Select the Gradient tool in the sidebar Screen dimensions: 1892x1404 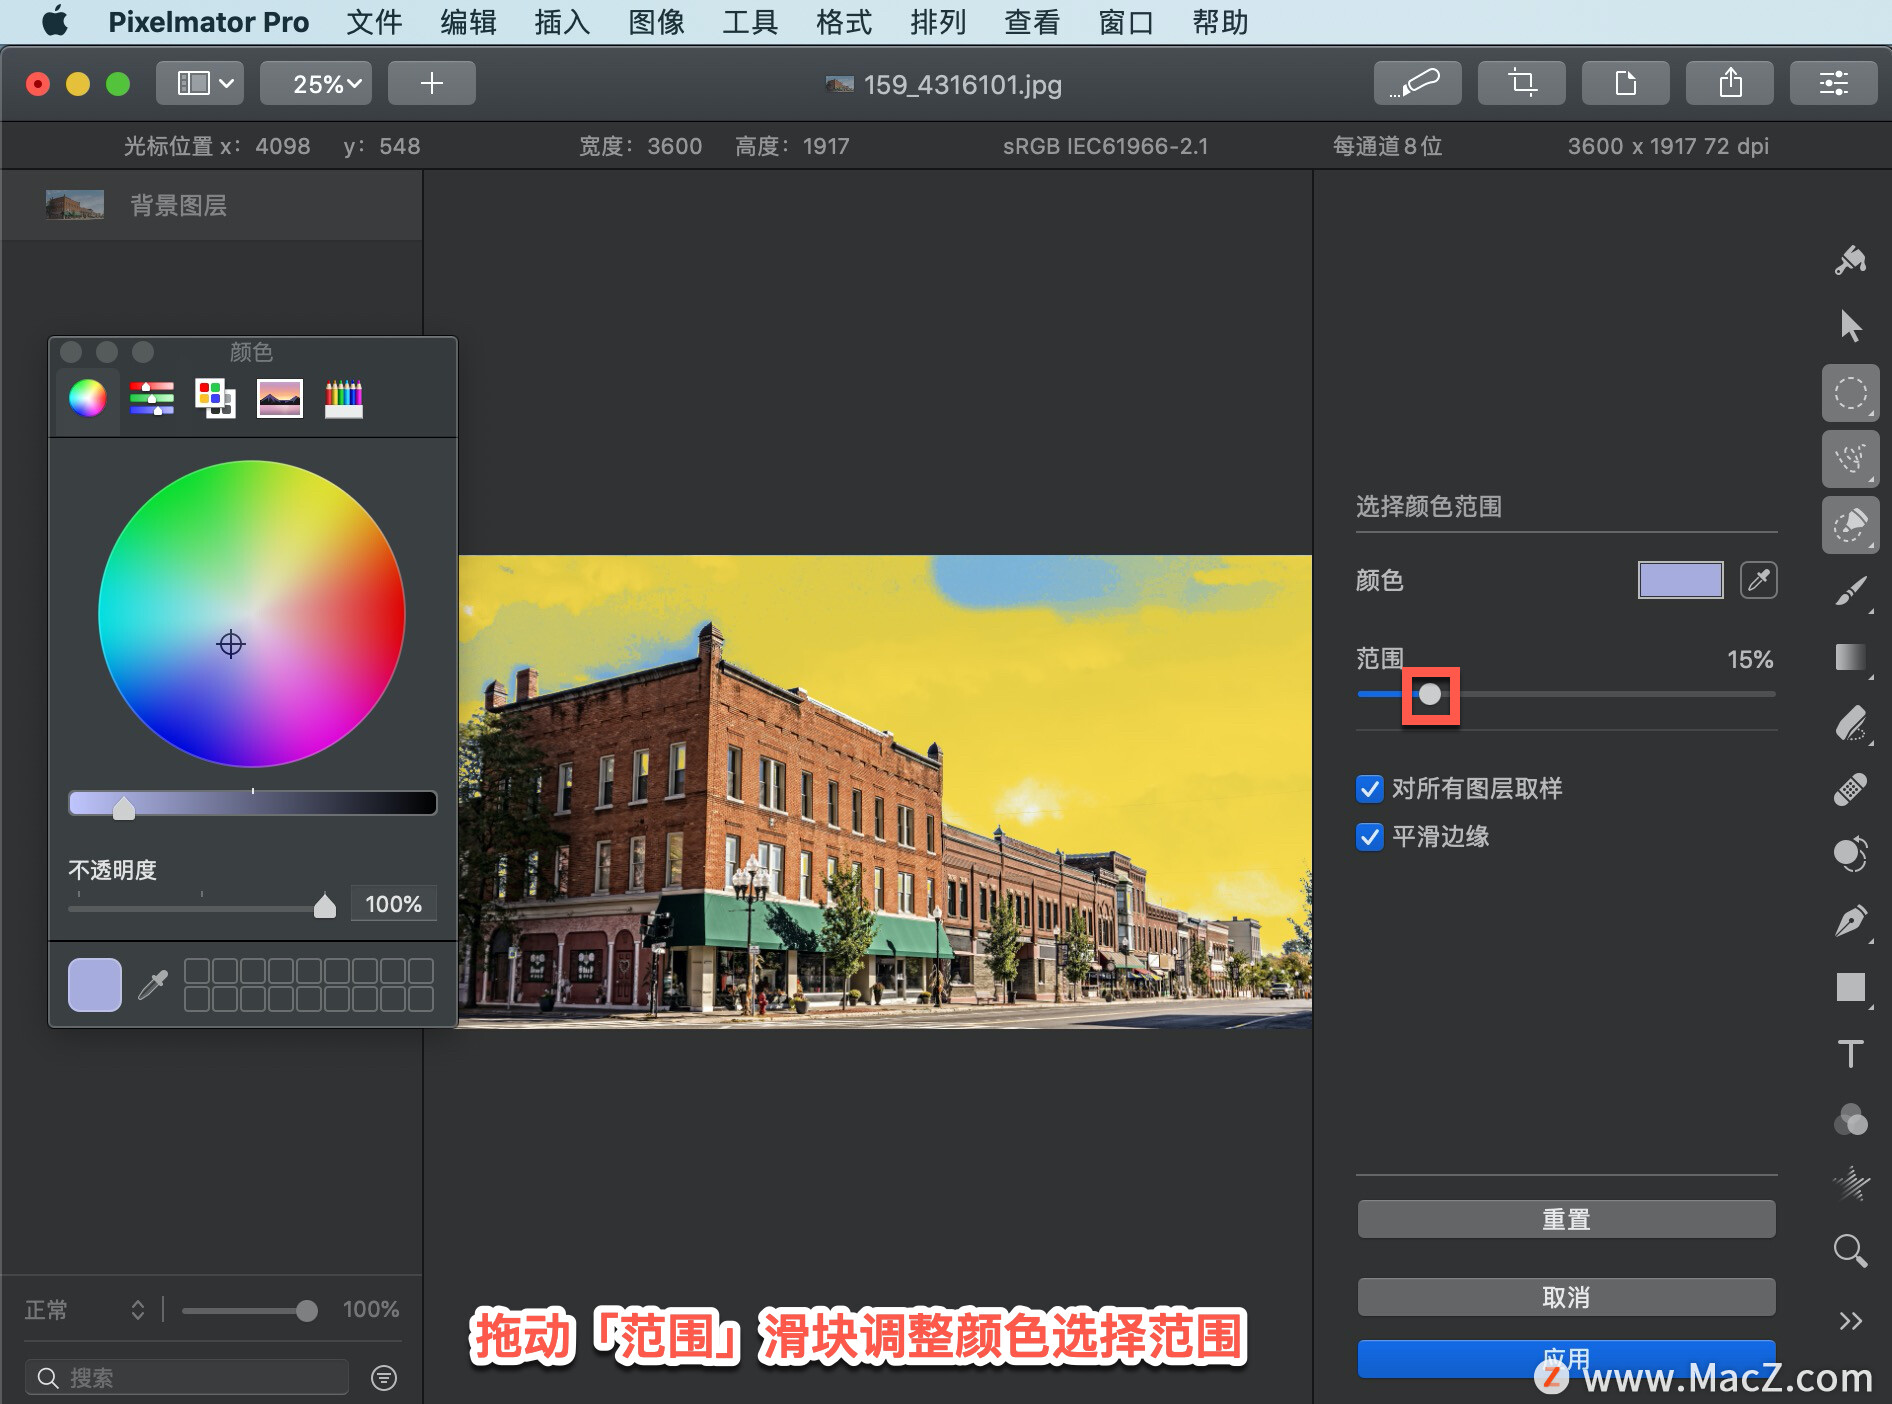(1851, 657)
